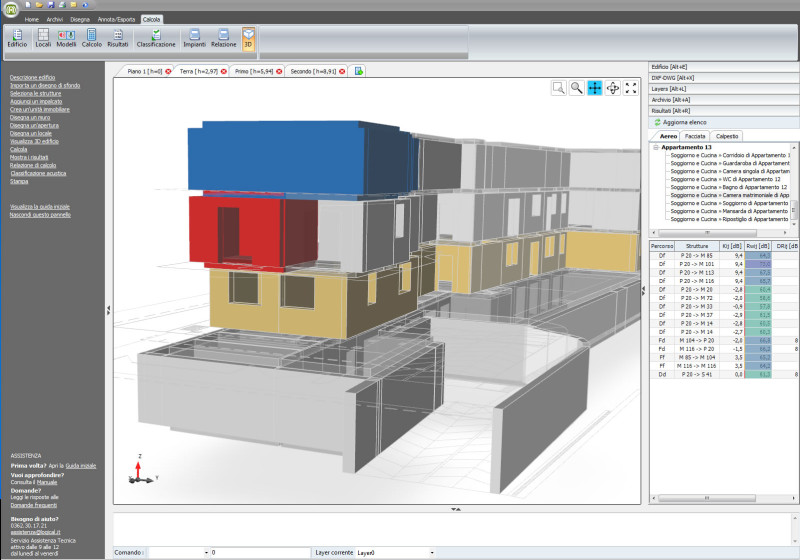Image resolution: width=800 pixels, height=560 pixels.
Task: Switch to the Disegna menu tab
Action: 81,19
